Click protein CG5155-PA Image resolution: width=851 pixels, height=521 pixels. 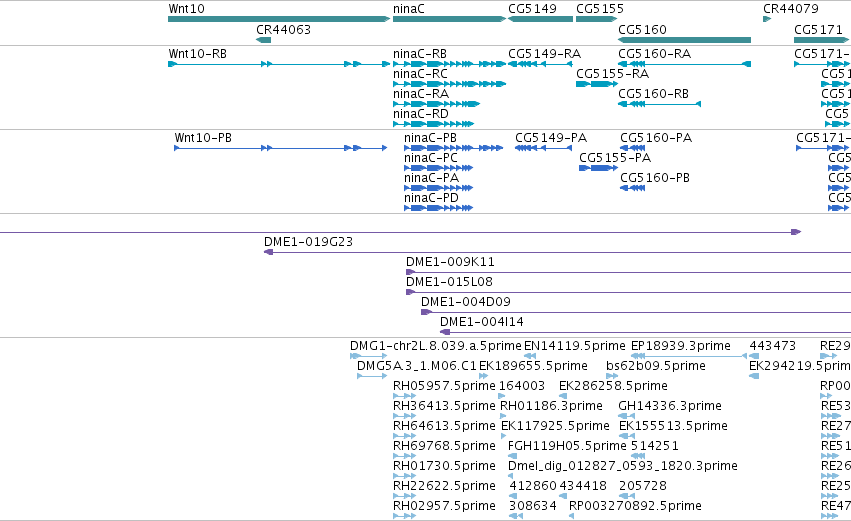[599, 168]
